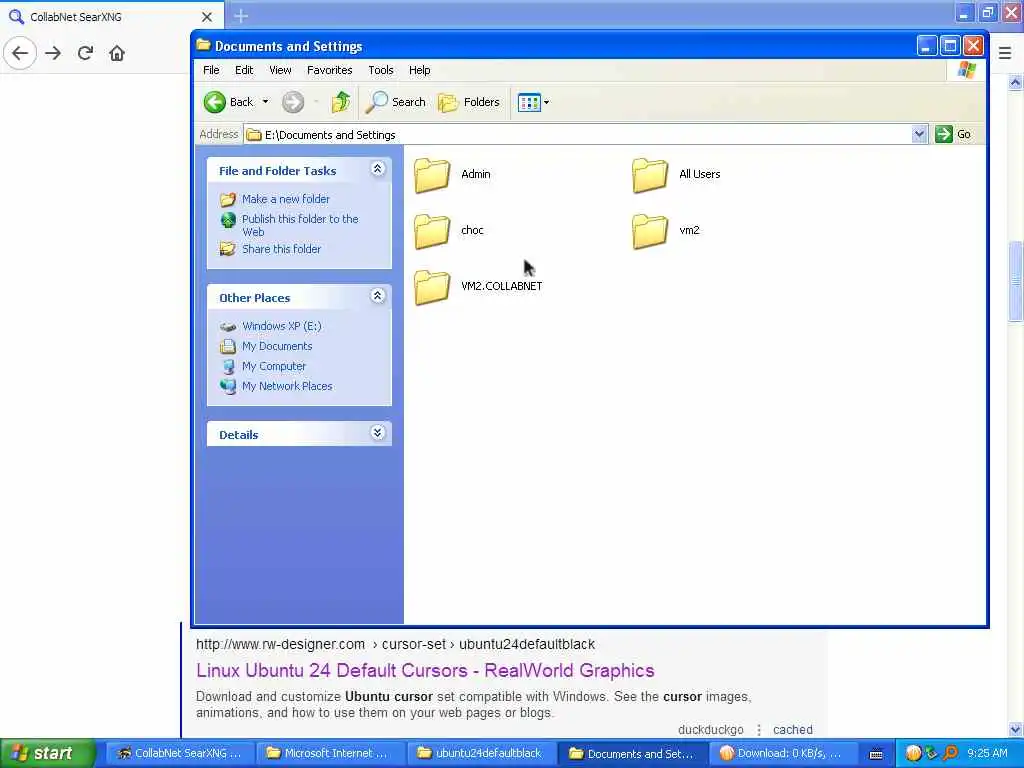
Task: Click the keyboard icon in taskbar
Action: tap(876, 754)
